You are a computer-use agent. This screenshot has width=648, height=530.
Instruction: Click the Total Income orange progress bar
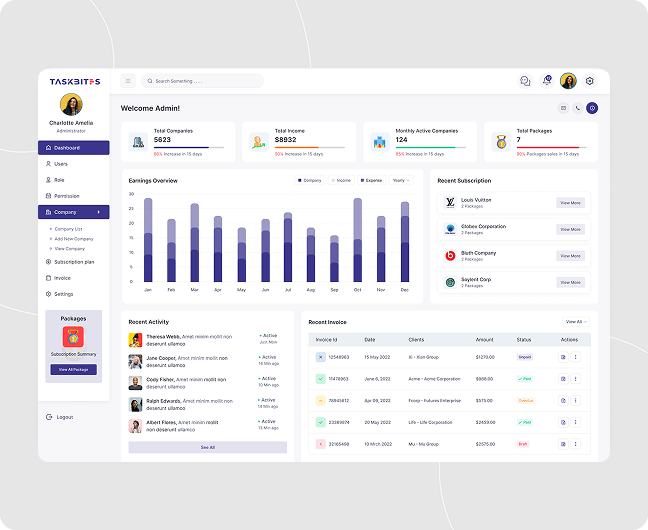309,148
